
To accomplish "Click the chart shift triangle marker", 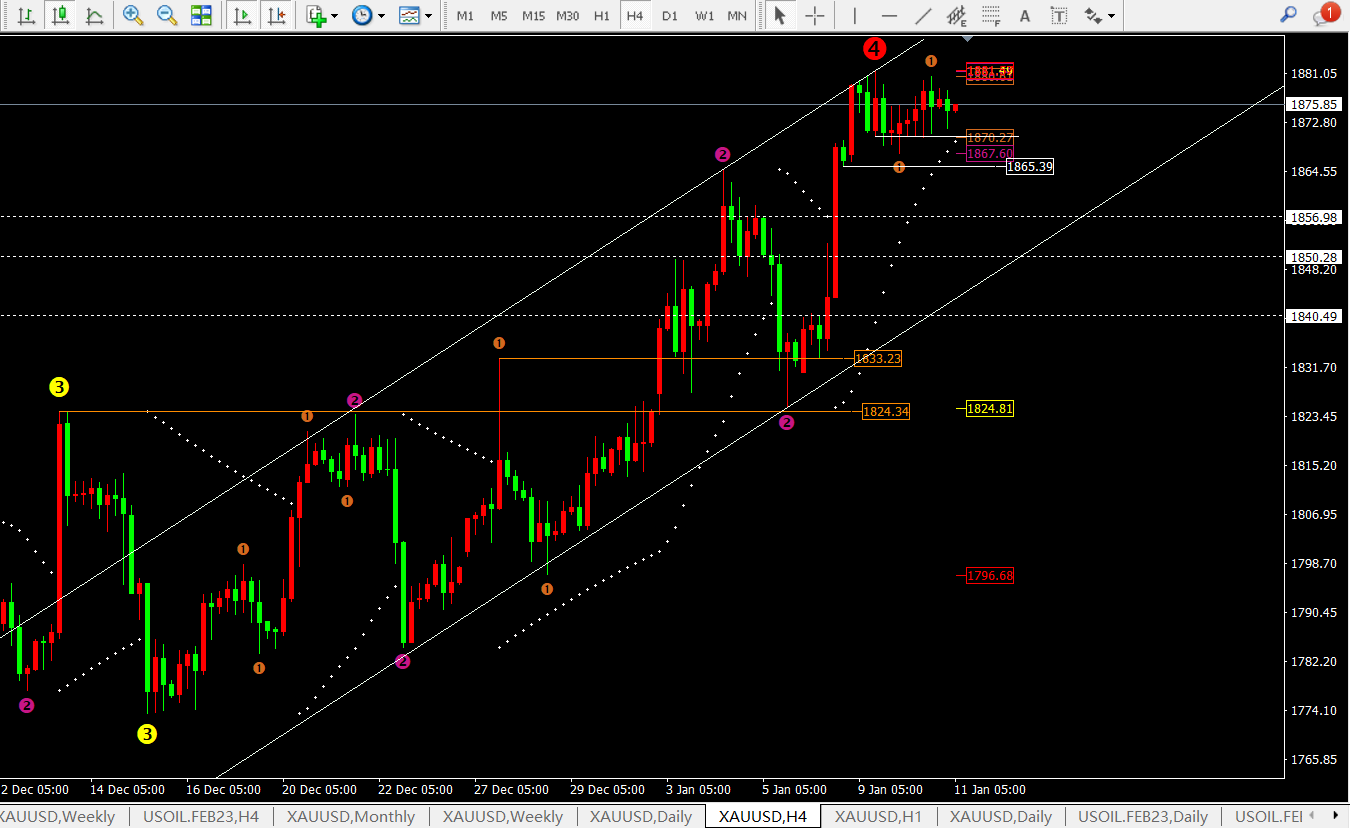I will [967, 38].
